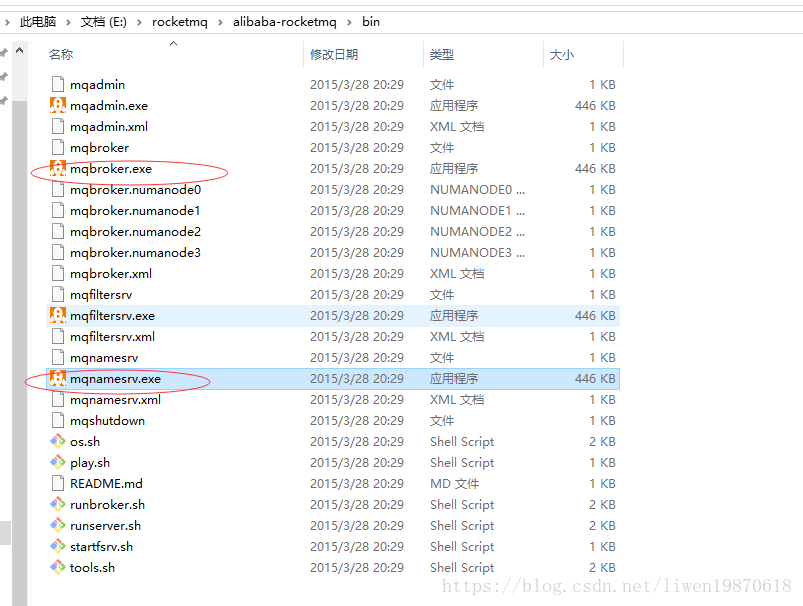Select the mqbroker.numanode0 file icon
This screenshot has width=803, height=606.
(x=58, y=190)
